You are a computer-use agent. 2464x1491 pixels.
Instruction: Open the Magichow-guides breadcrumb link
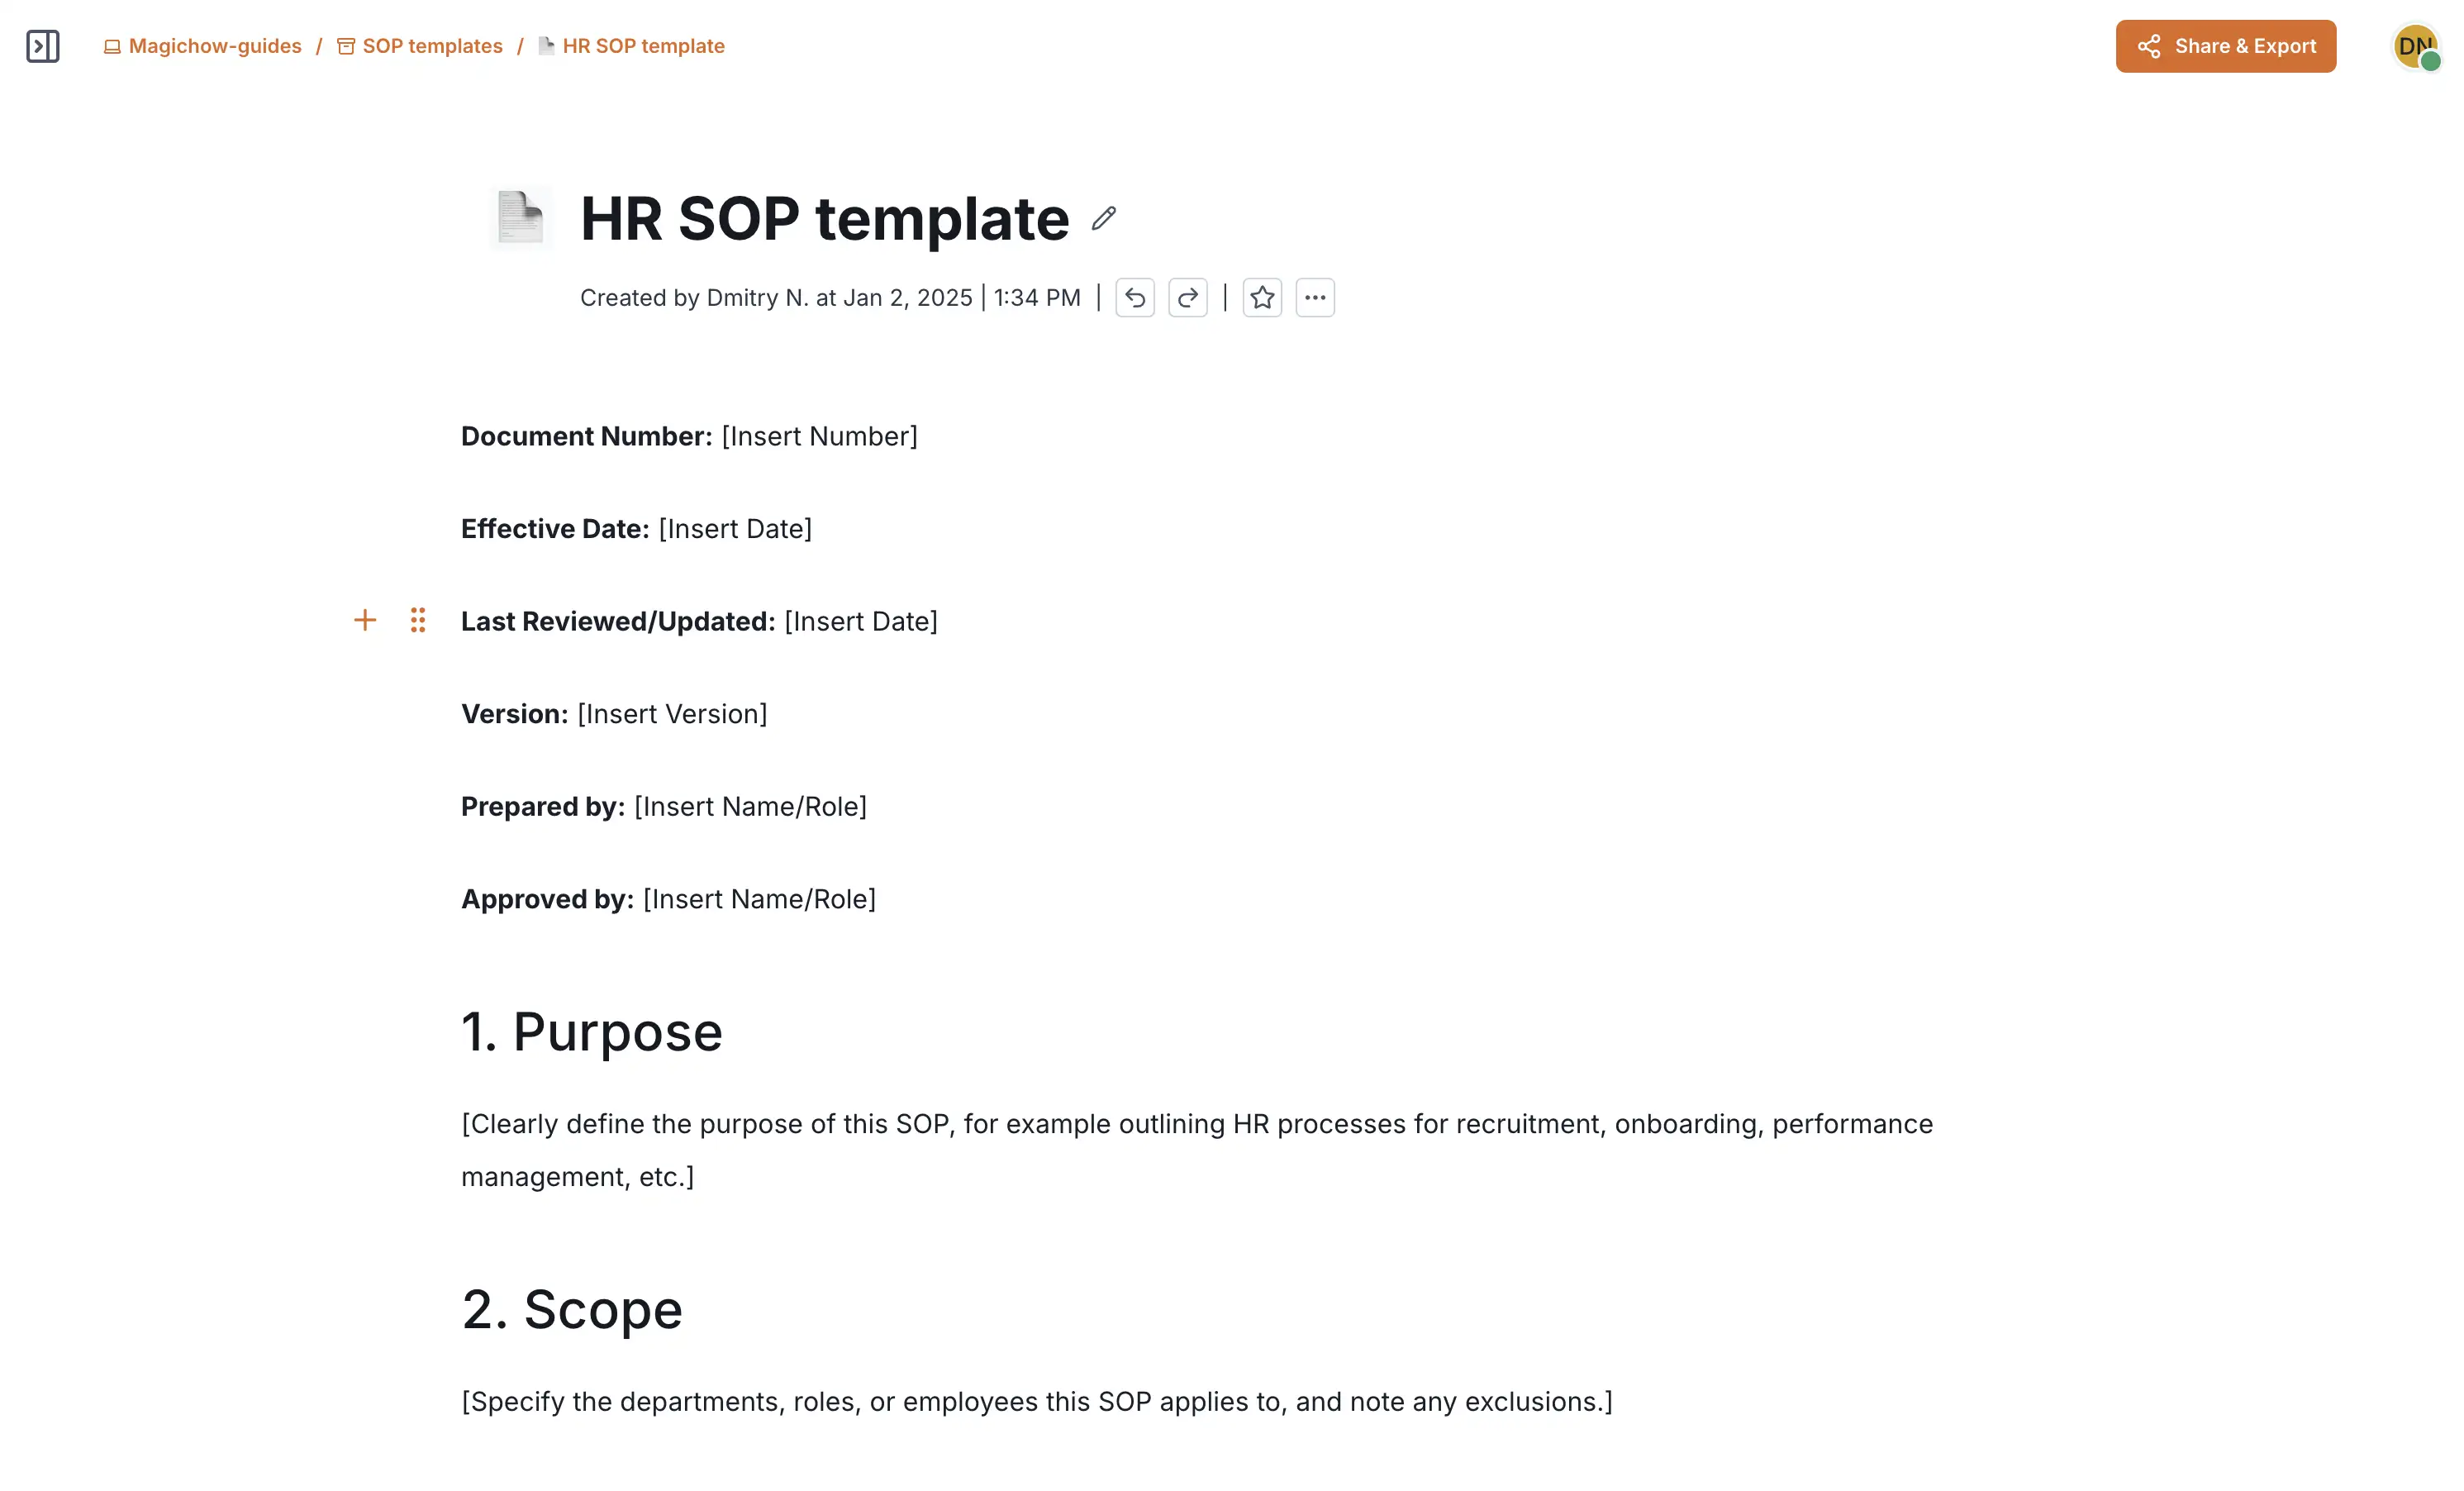point(214,46)
